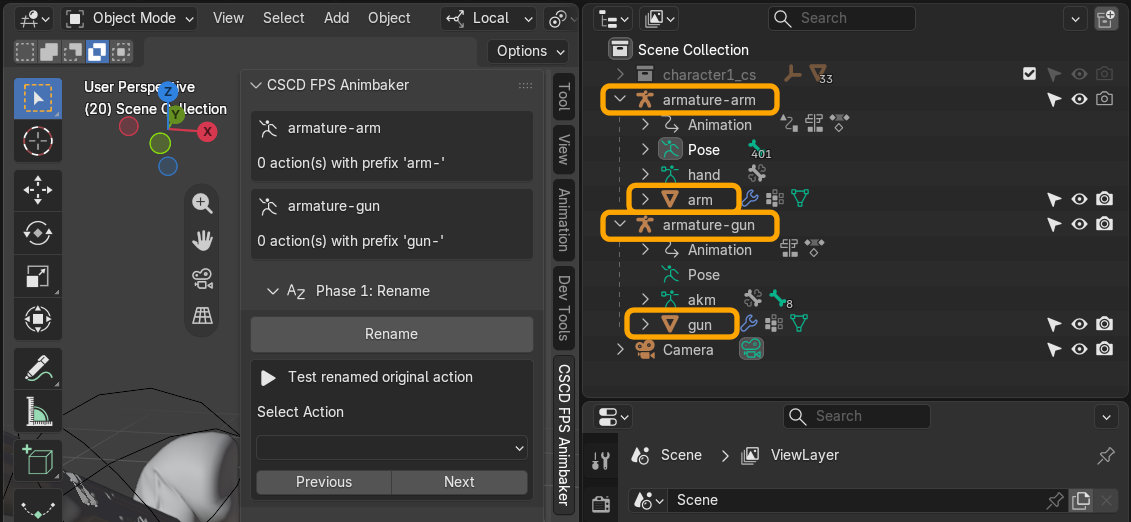Collapse the armature-gun tree item

(619, 225)
